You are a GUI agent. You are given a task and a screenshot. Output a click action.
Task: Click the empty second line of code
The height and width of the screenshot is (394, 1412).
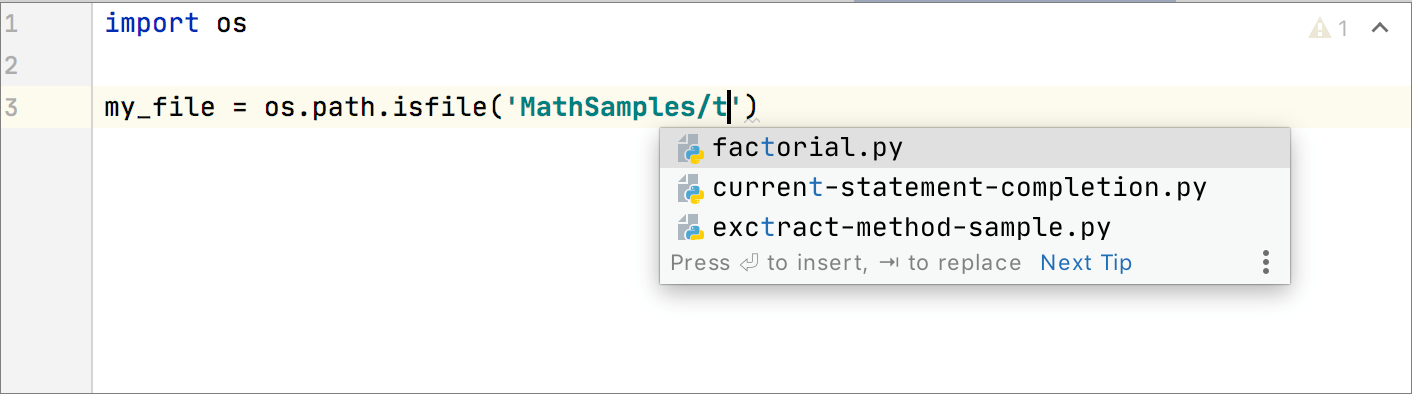[700, 66]
